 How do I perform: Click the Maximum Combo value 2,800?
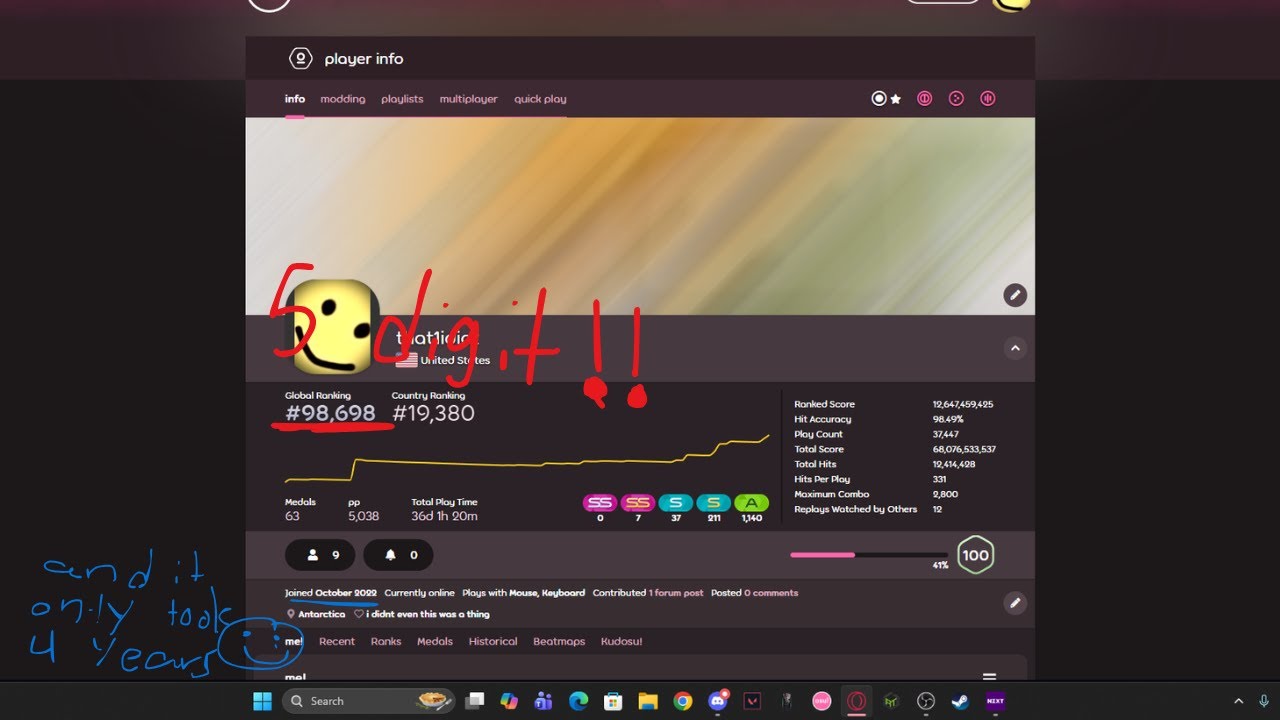945,494
